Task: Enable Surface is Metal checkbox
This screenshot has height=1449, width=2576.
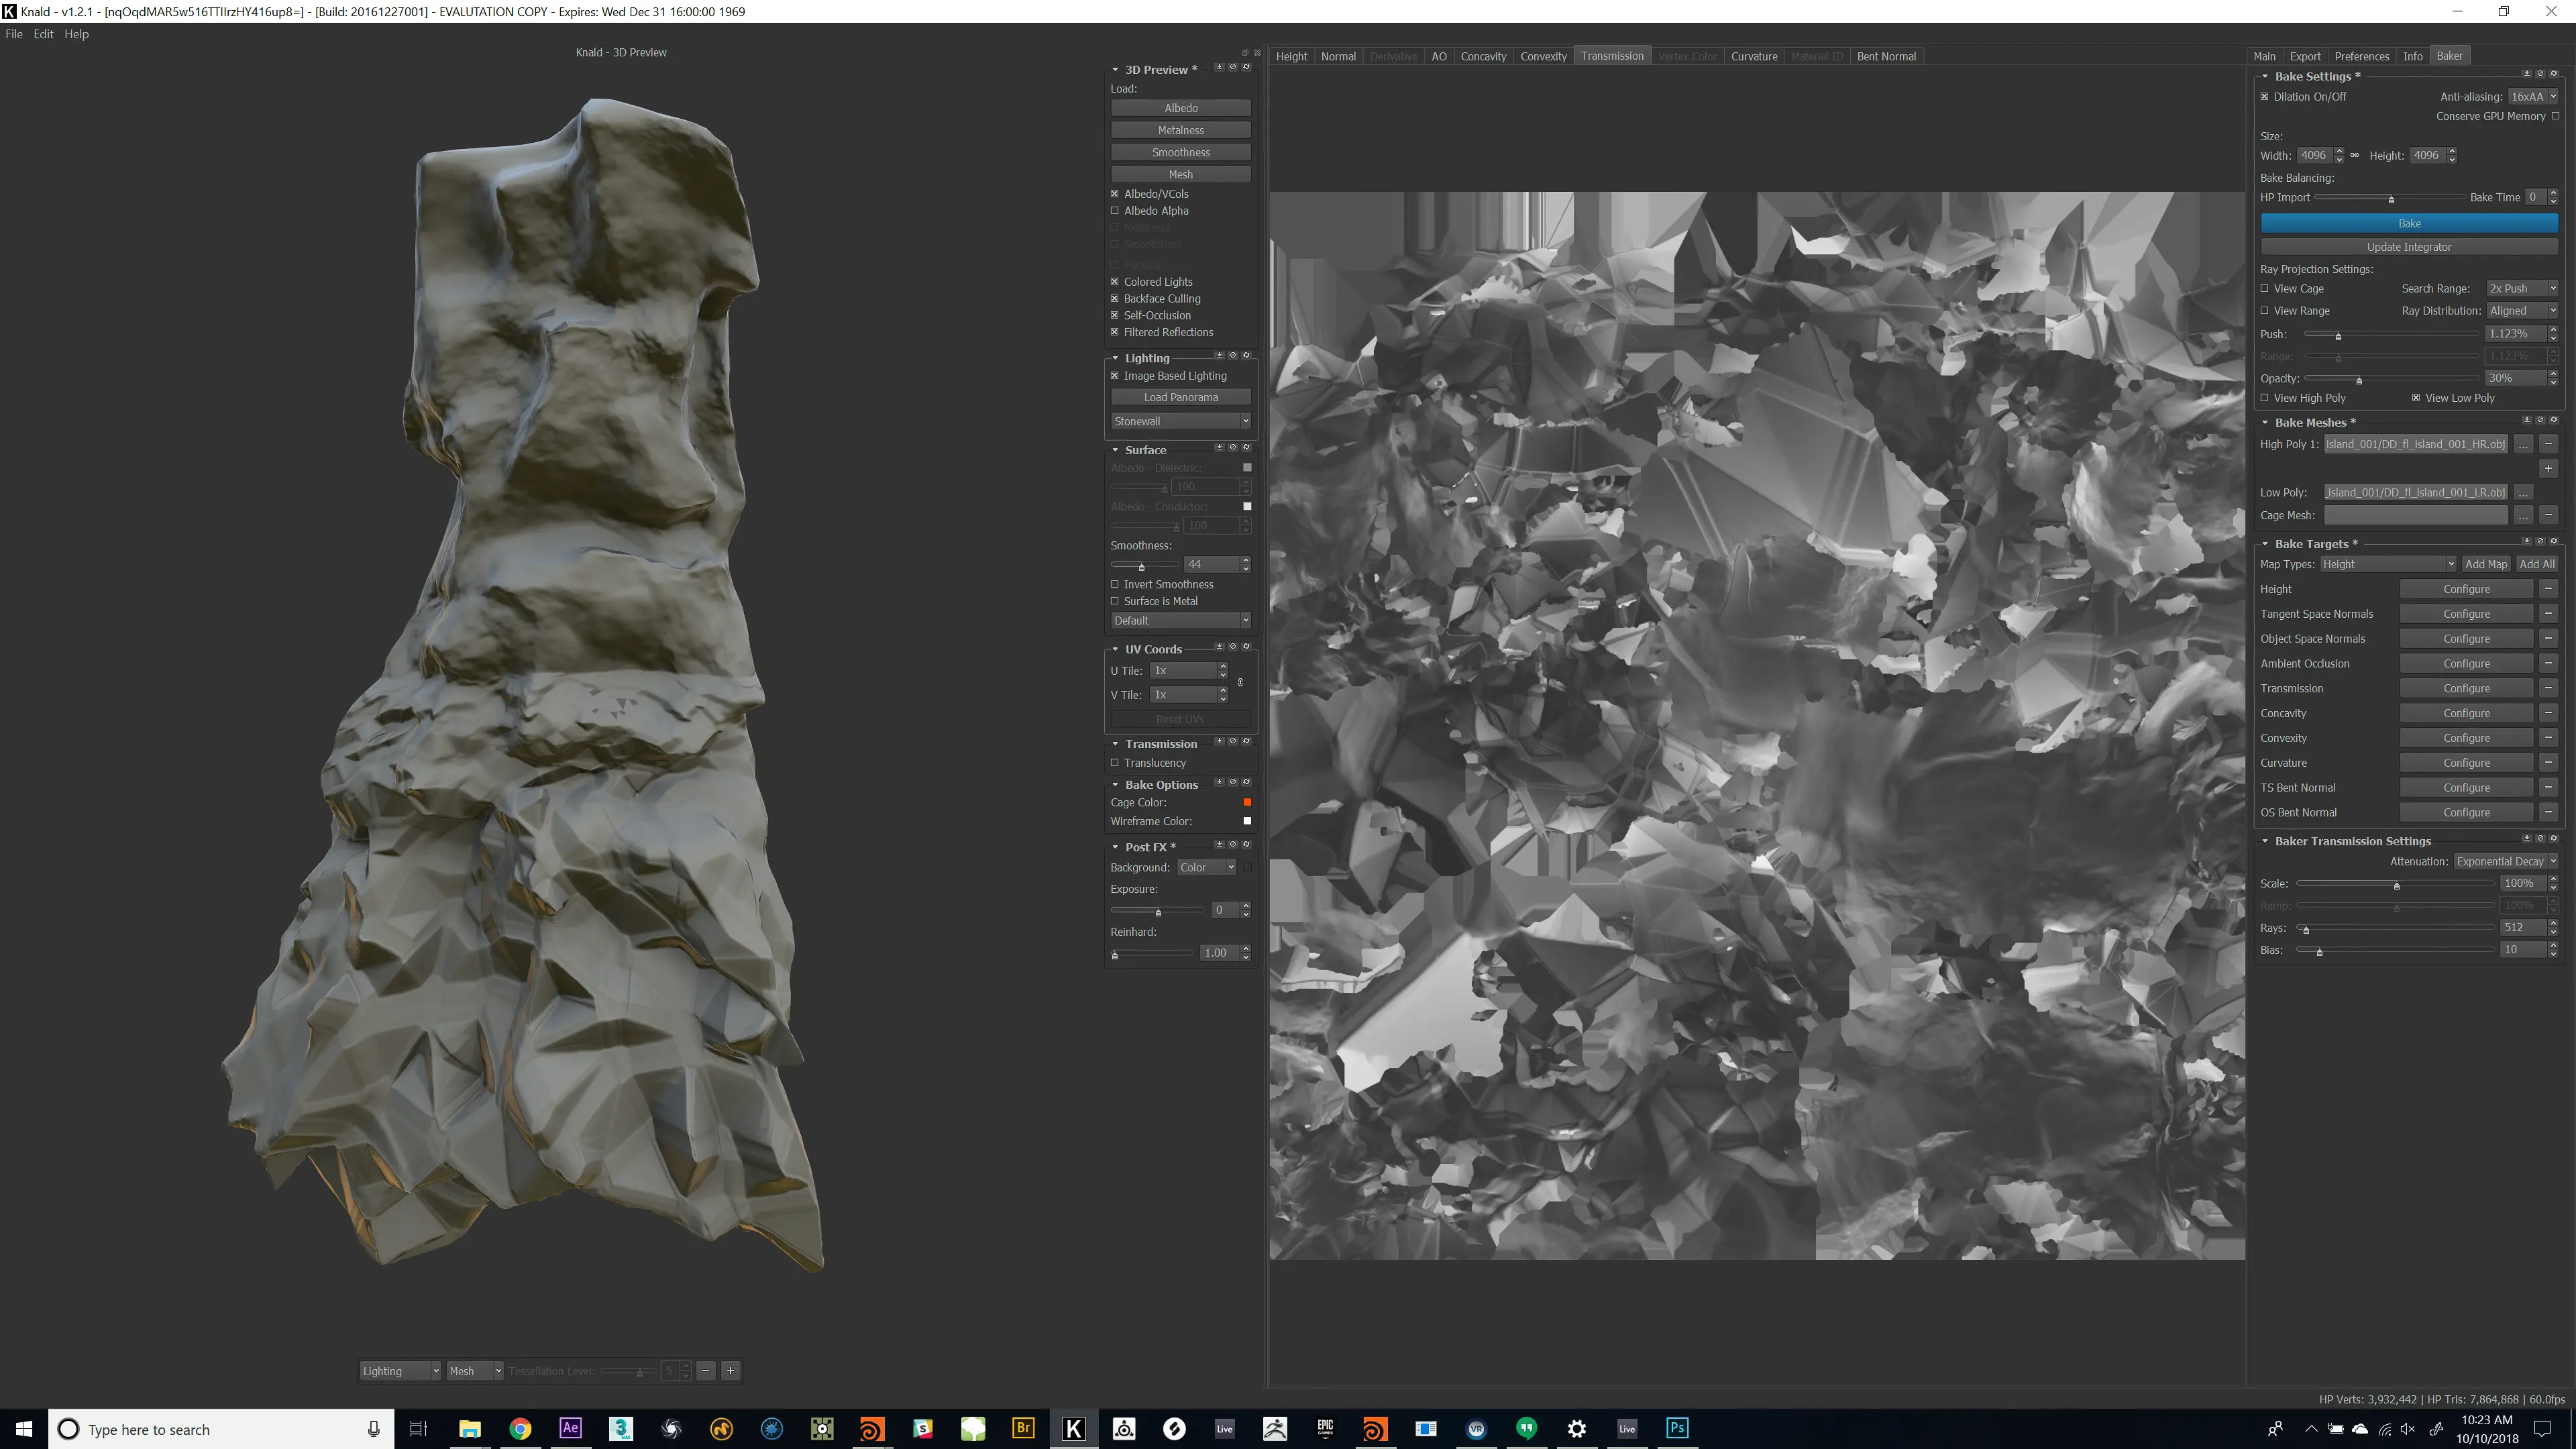Action: [1115, 601]
